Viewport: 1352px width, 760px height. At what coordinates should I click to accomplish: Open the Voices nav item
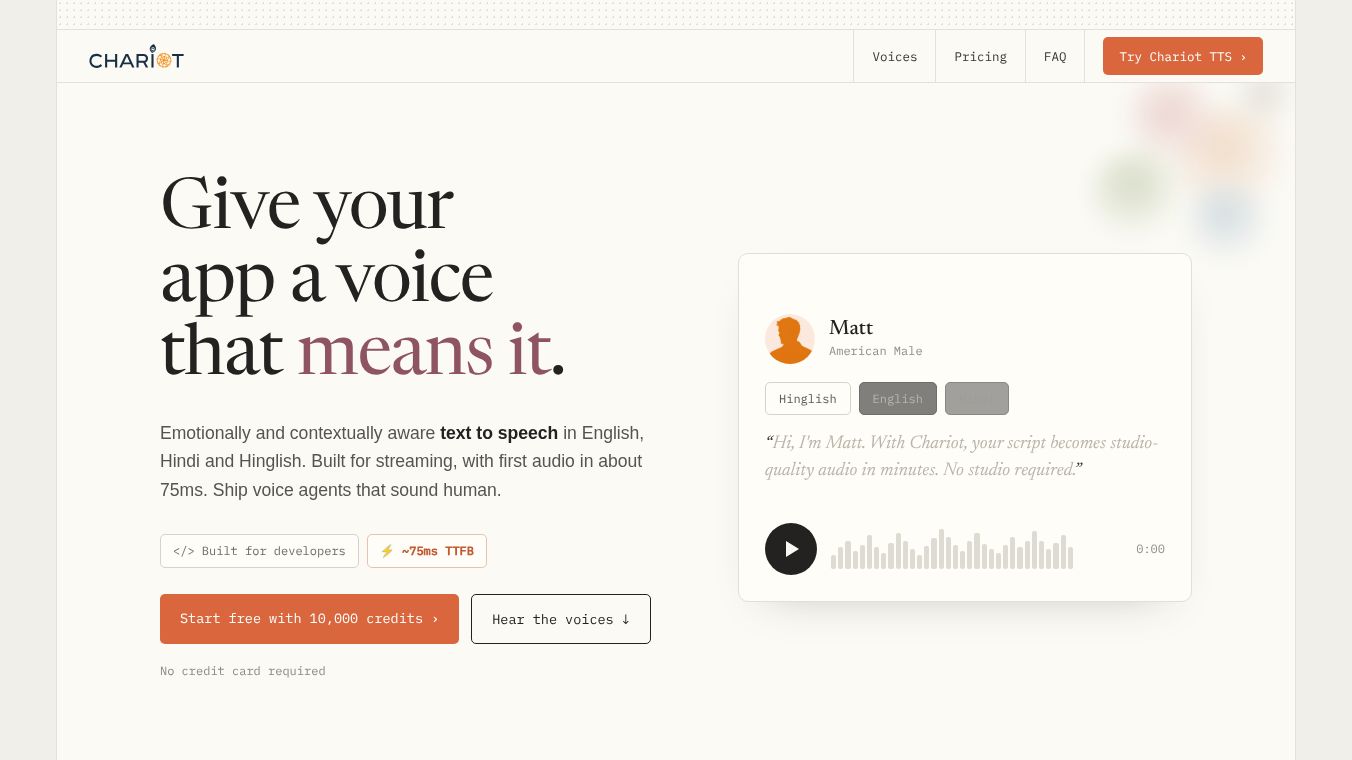(894, 57)
